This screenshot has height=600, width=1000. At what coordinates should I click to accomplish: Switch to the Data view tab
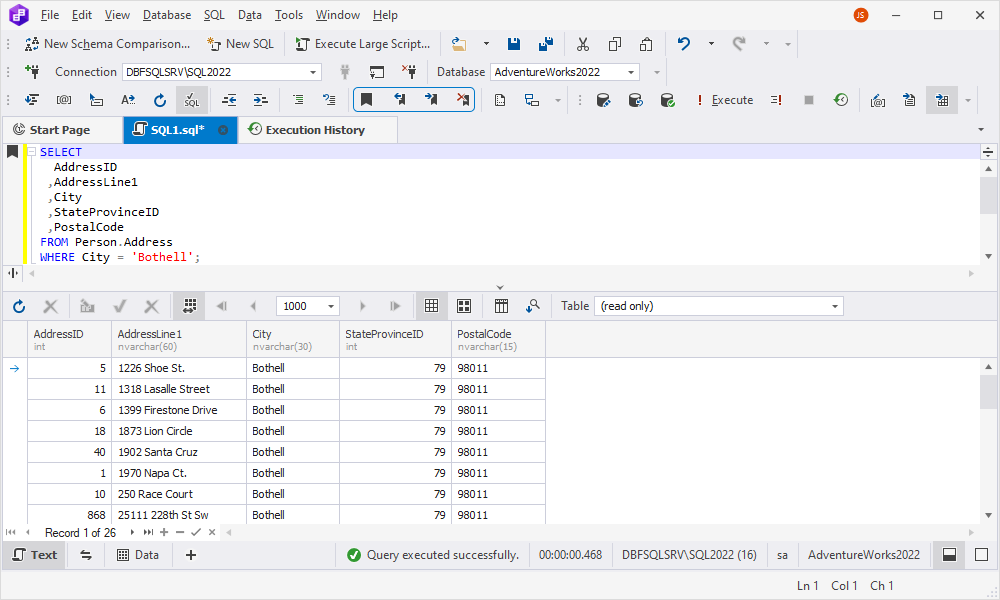point(138,555)
